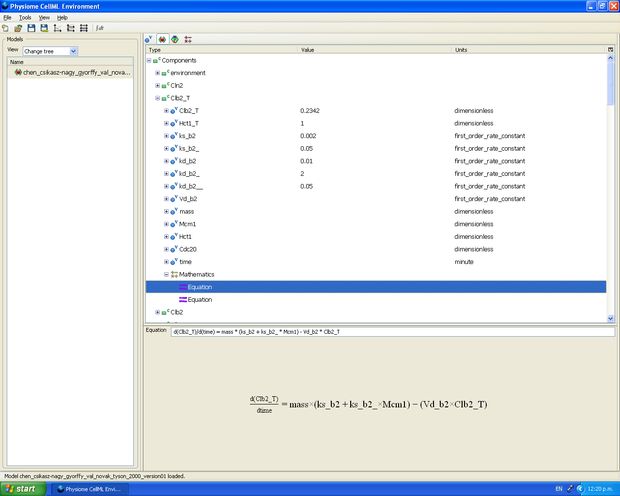Open the Help menu
Viewport: 620px width, 496px height.
coord(62,18)
